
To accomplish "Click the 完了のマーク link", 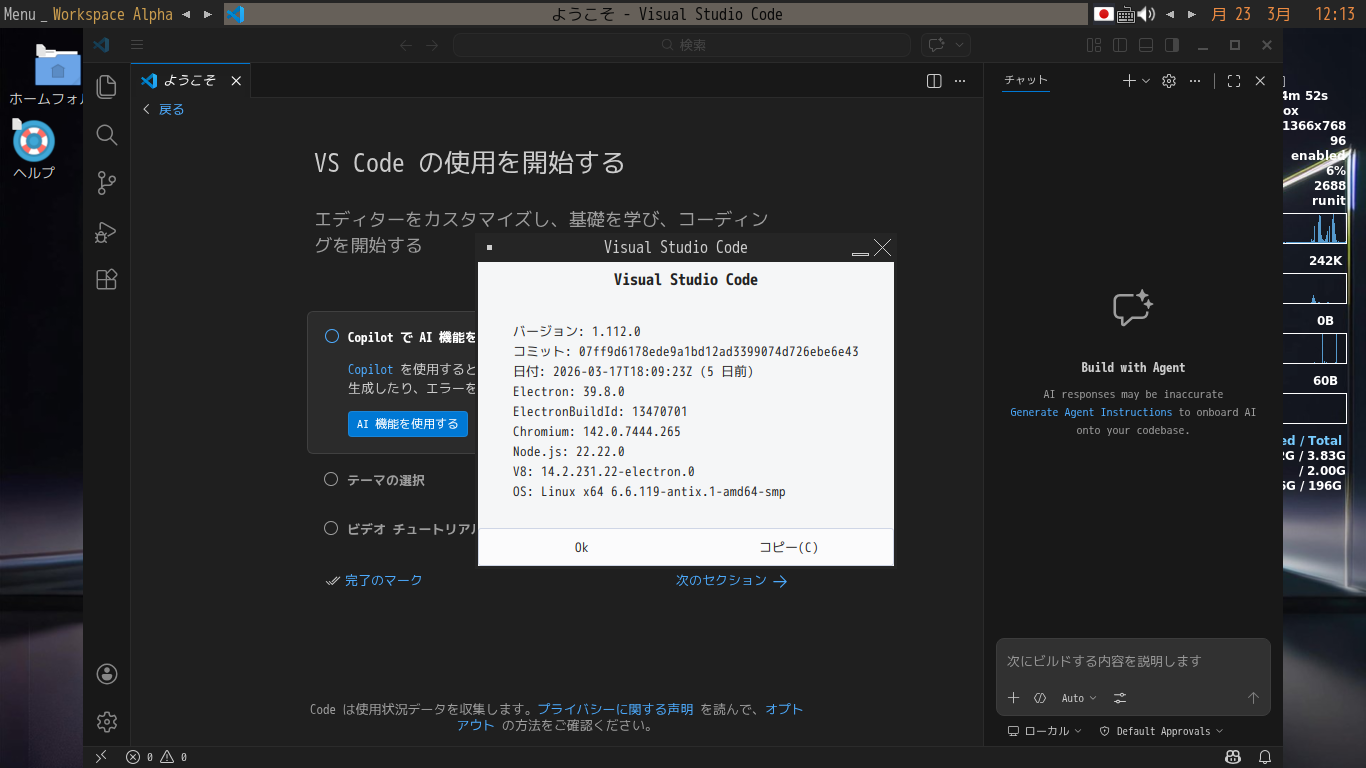I will click(375, 580).
